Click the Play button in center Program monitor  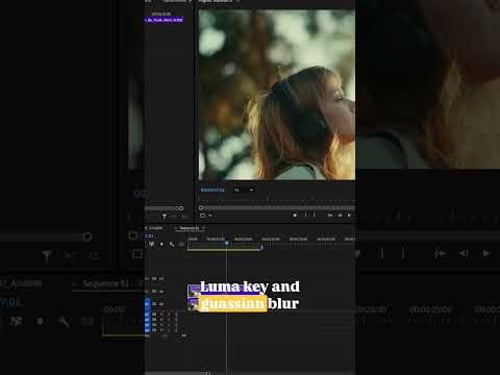[349, 215]
